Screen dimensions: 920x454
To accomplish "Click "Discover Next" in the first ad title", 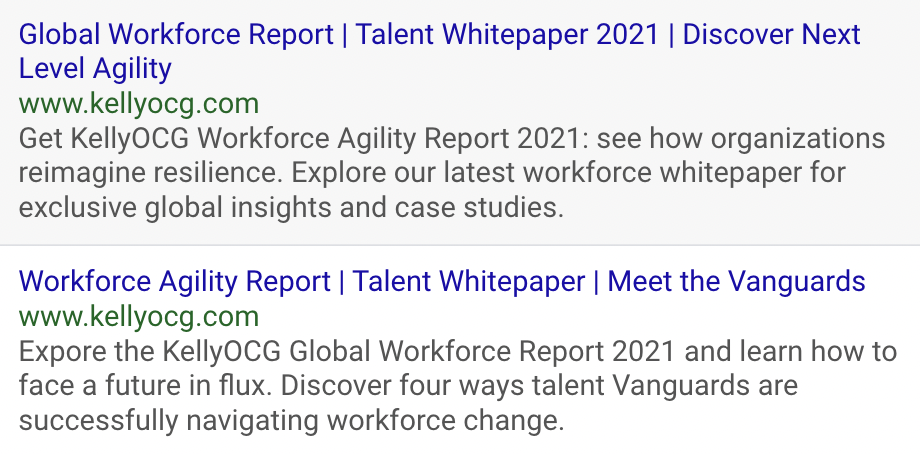I will (772, 34).
